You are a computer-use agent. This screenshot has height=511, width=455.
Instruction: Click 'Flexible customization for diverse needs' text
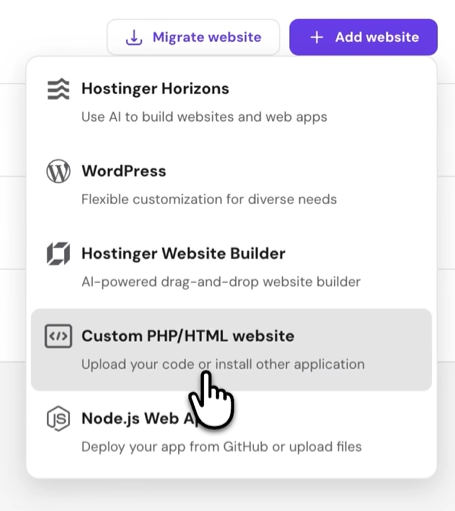click(209, 199)
